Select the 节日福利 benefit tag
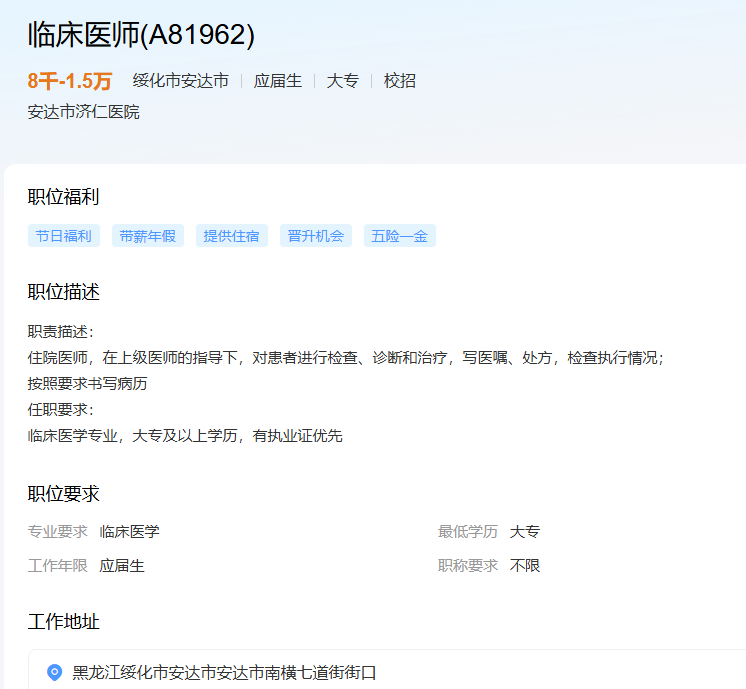The height and width of the screenshot is (689, 746). pos(64,236)
